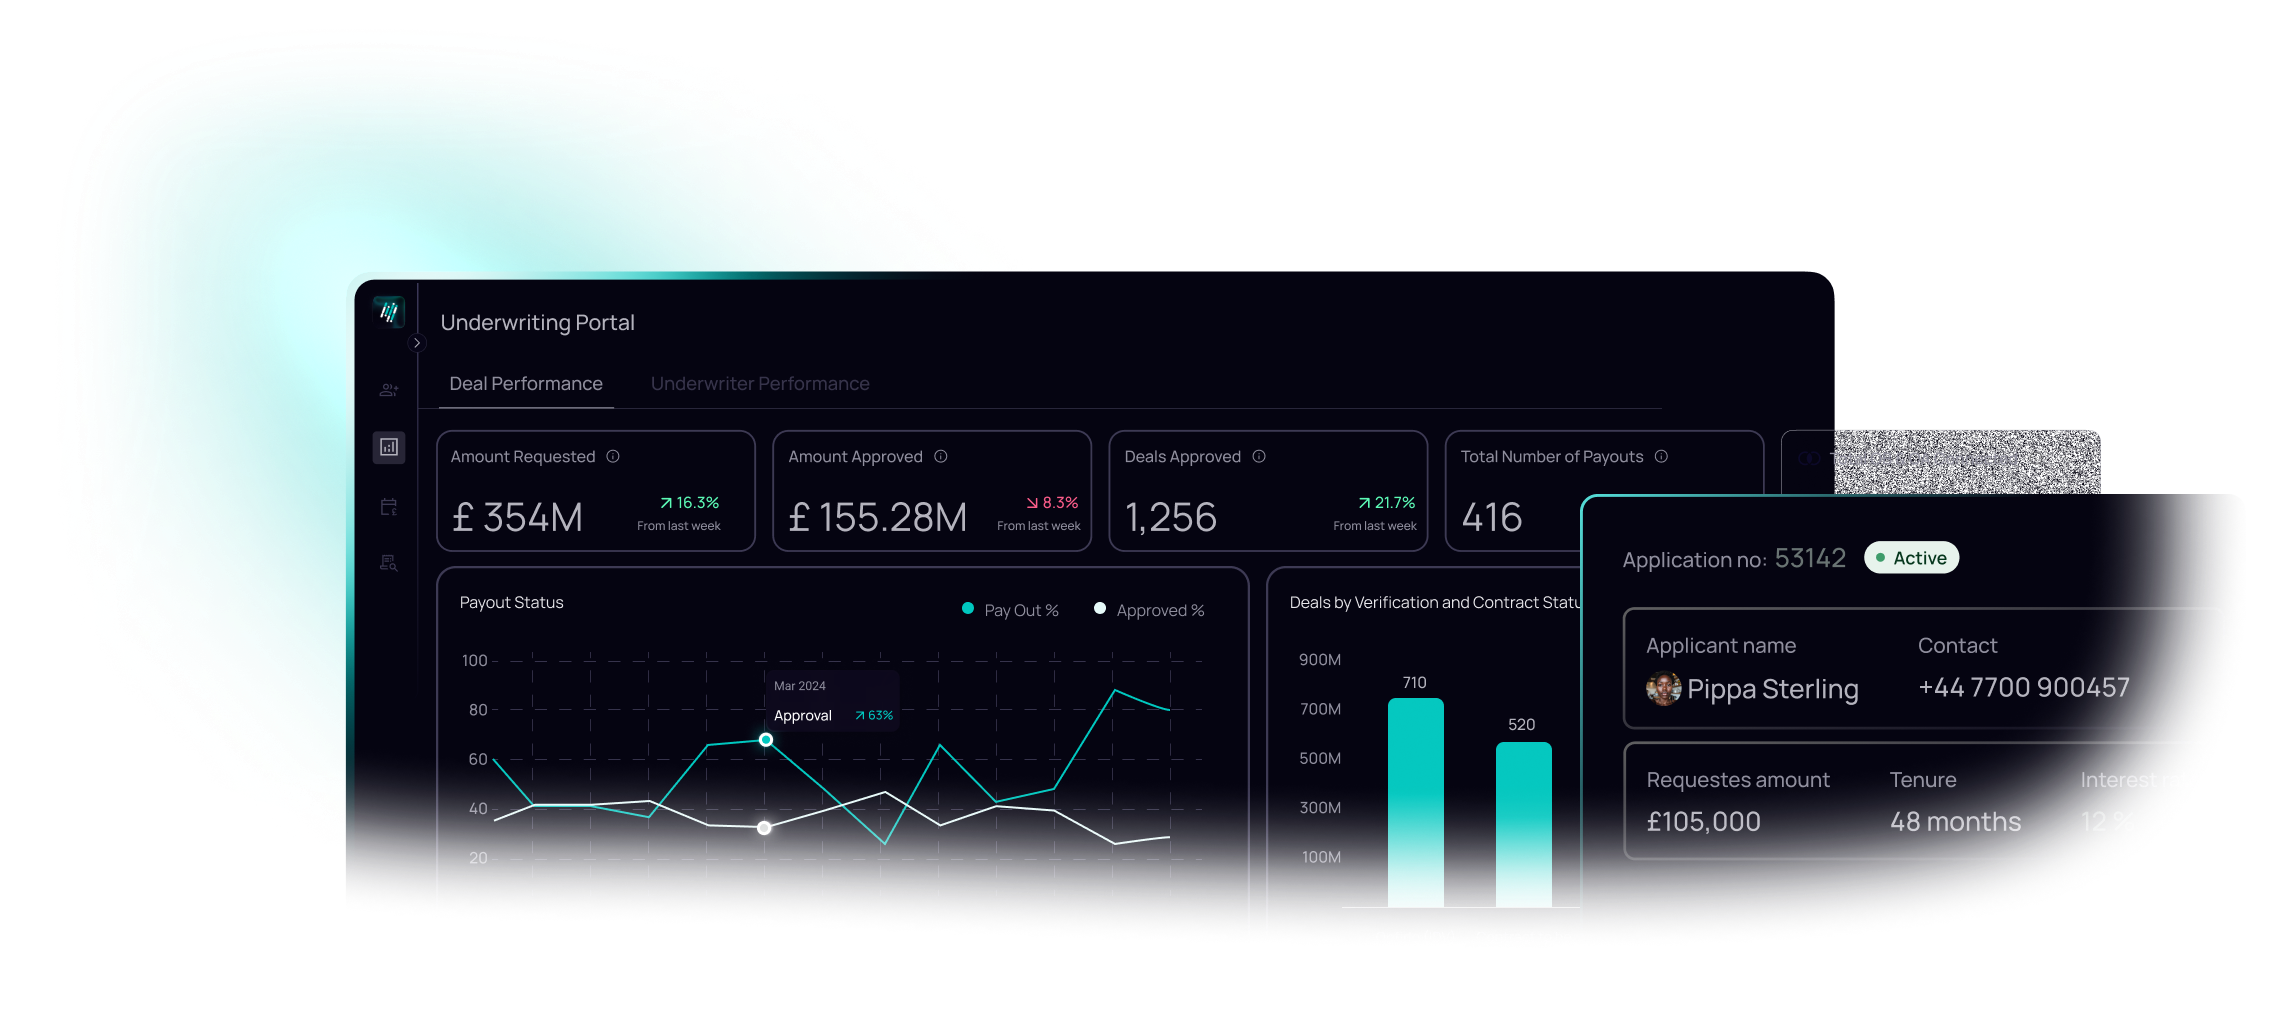Image resolution: width=2270 pixels, height=1024 pixels.
Task: Click the red down arrow beside 8.3%
Action: [1032, 503]
